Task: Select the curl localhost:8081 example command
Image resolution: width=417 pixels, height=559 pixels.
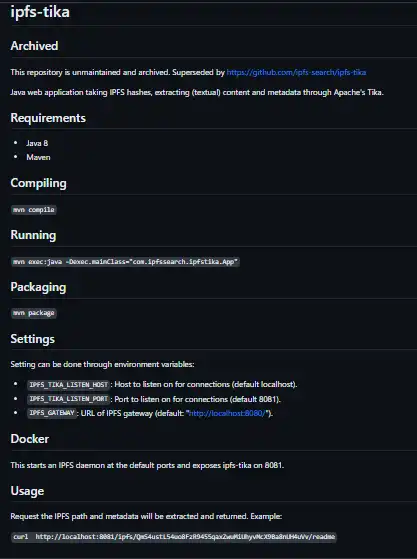Action: [174, 537]
